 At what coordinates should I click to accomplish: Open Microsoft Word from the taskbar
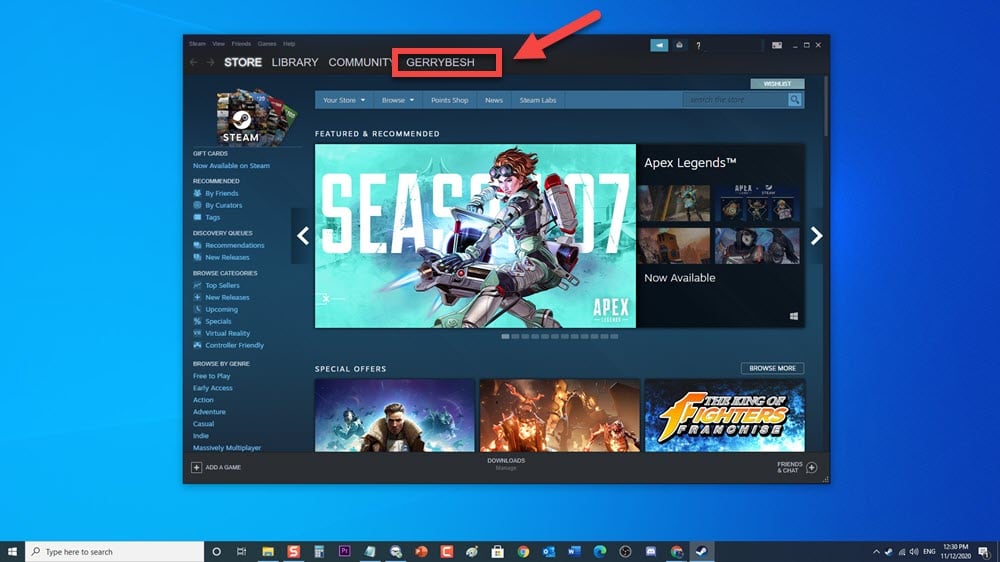pyautogui.click(x=574, y=552)
